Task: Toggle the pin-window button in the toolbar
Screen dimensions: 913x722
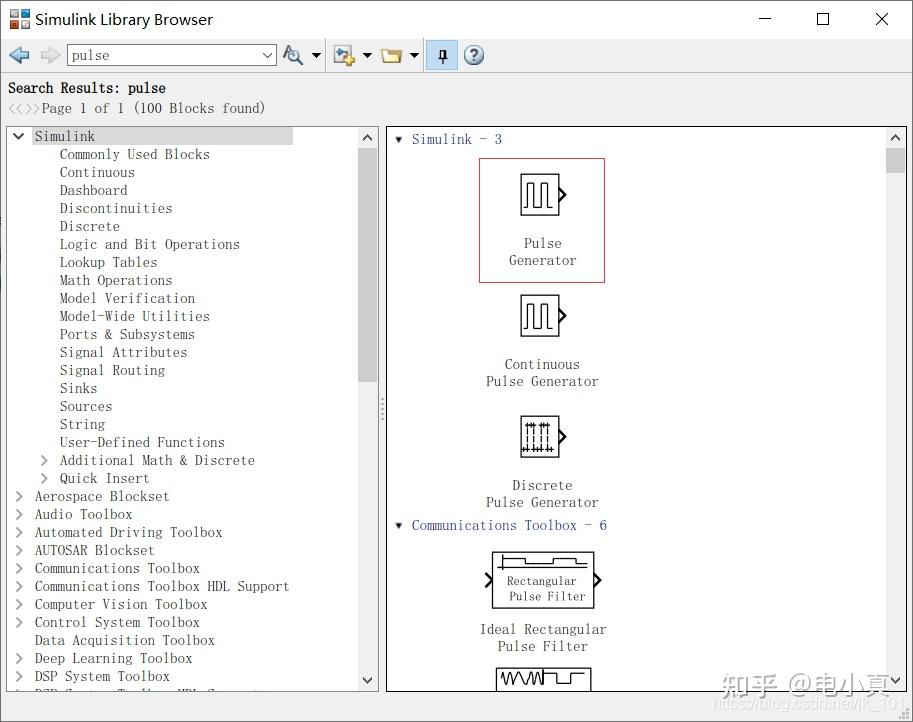Action: point(441,55)
